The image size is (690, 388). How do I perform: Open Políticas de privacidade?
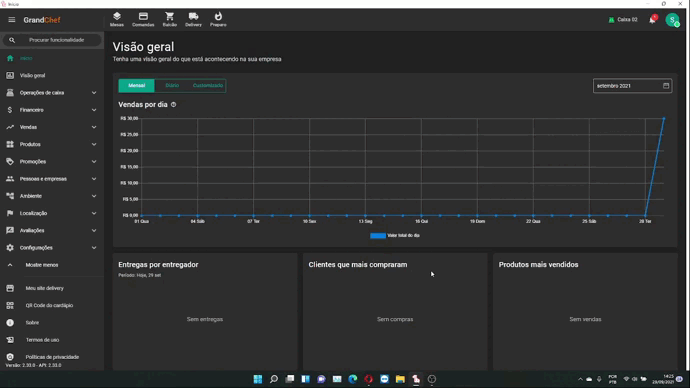click(x=52, y=357)
